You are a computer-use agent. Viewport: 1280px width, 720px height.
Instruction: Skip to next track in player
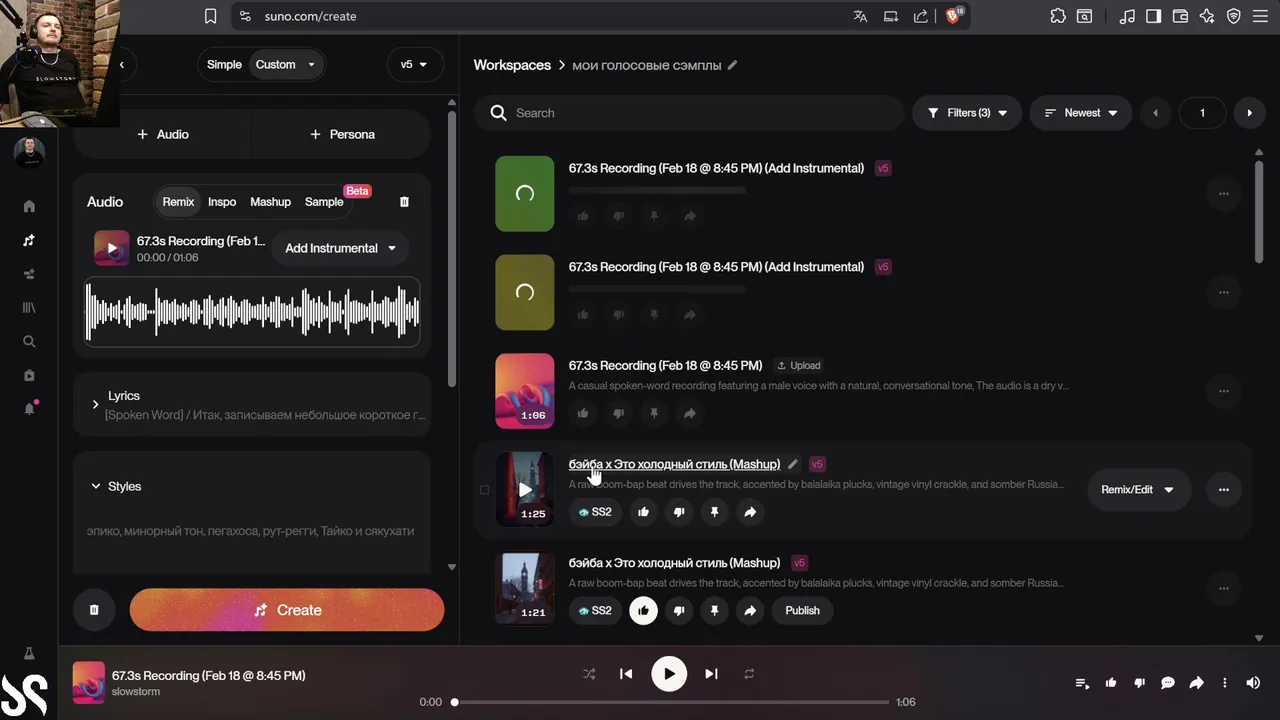711,674
